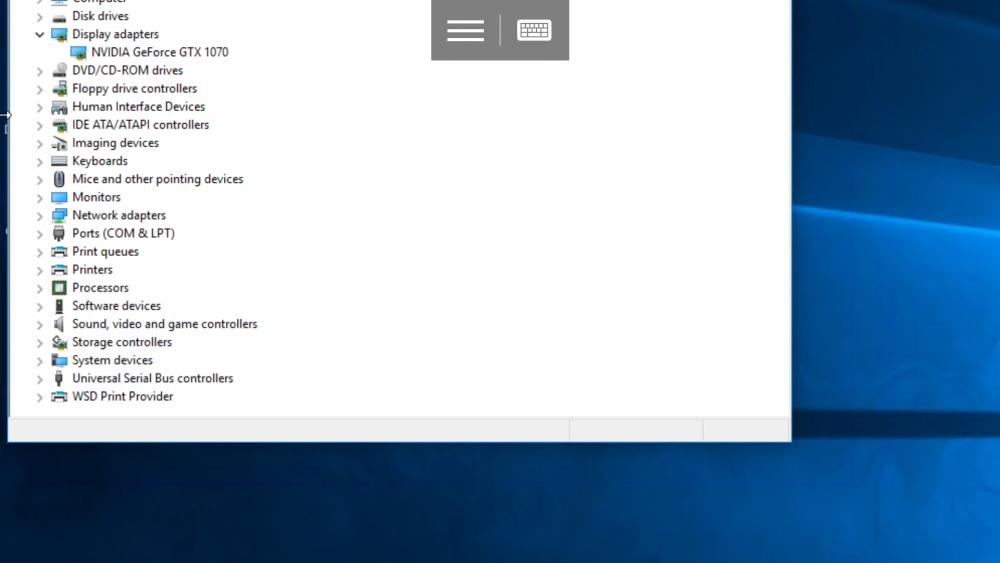Expand the Keyboards node
1000x563 pixels.
pyautogui.click(x=40, y=162)
